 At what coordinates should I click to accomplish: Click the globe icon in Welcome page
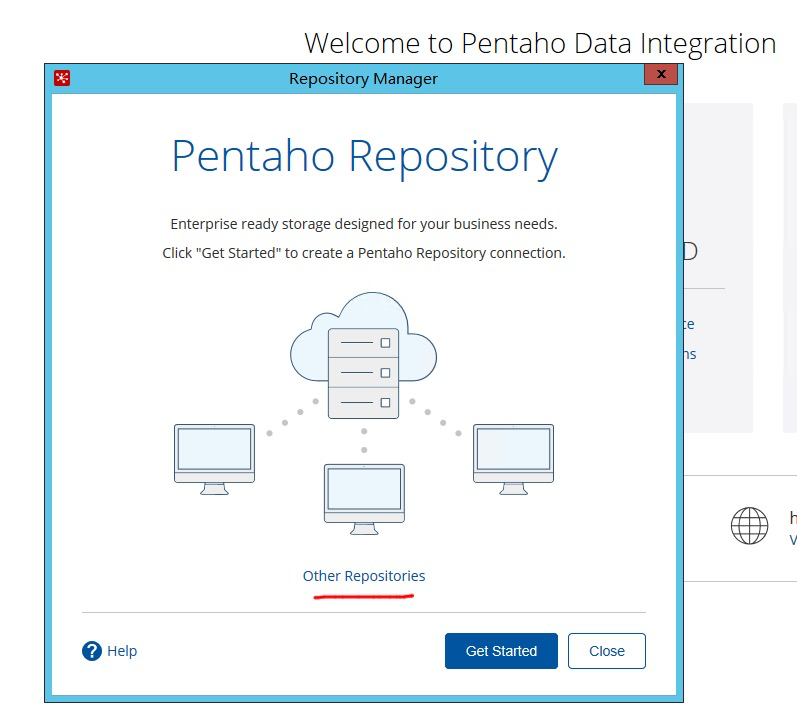pos(749,526)
